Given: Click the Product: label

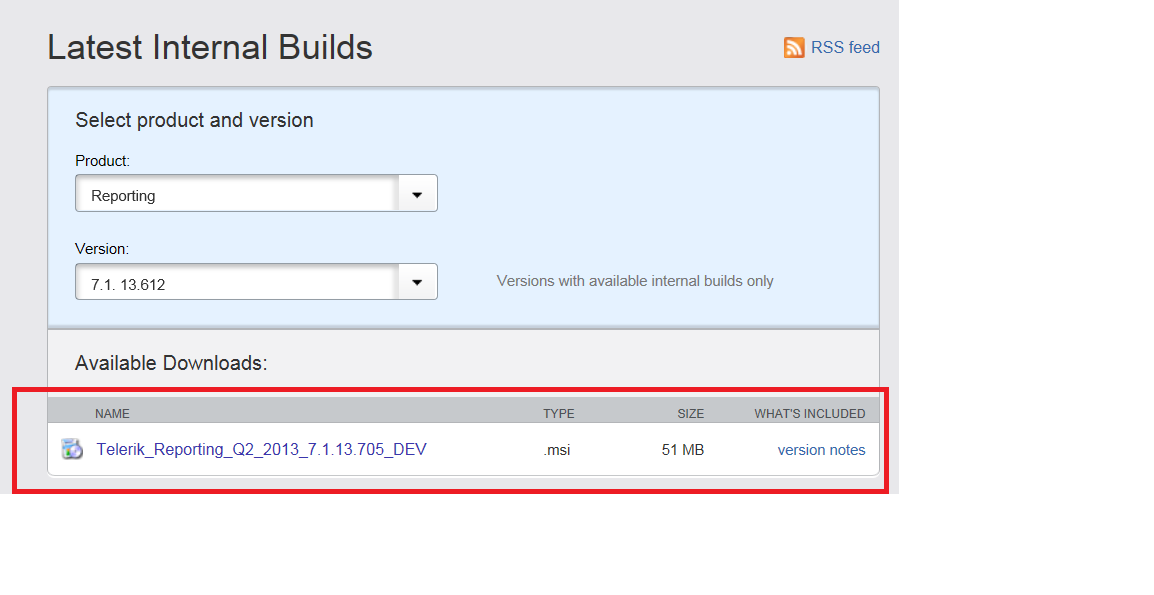Looking at the screenshot, I should 102,161.
